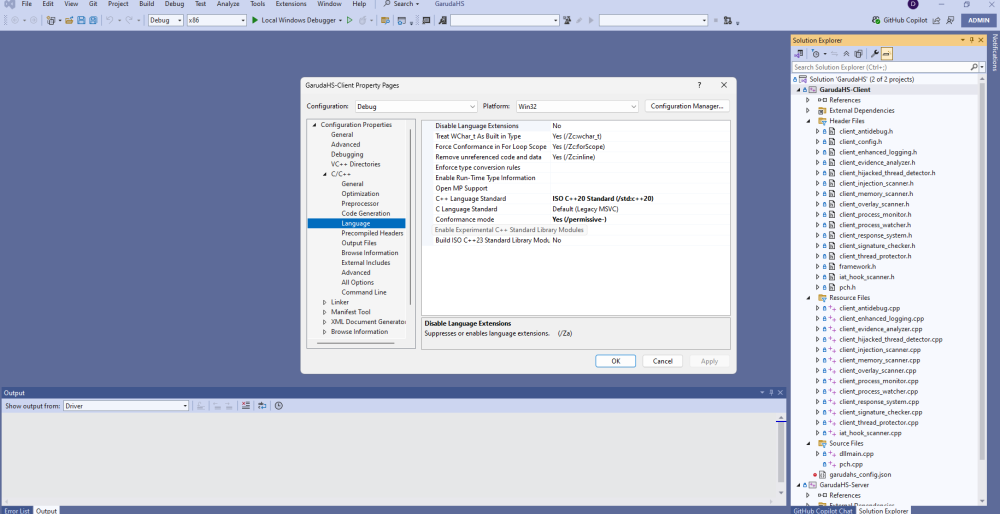
Task: Select Preprocessor in property tree
Action: (360, 203)
